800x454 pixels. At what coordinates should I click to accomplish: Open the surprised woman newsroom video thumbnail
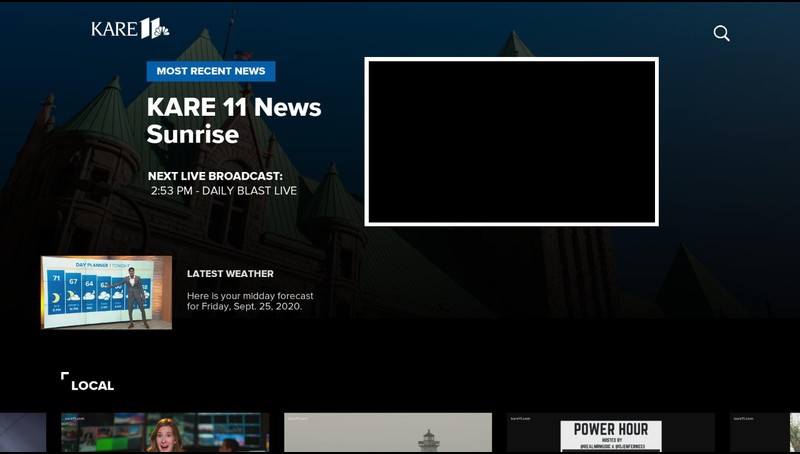[x=165, y=433]
